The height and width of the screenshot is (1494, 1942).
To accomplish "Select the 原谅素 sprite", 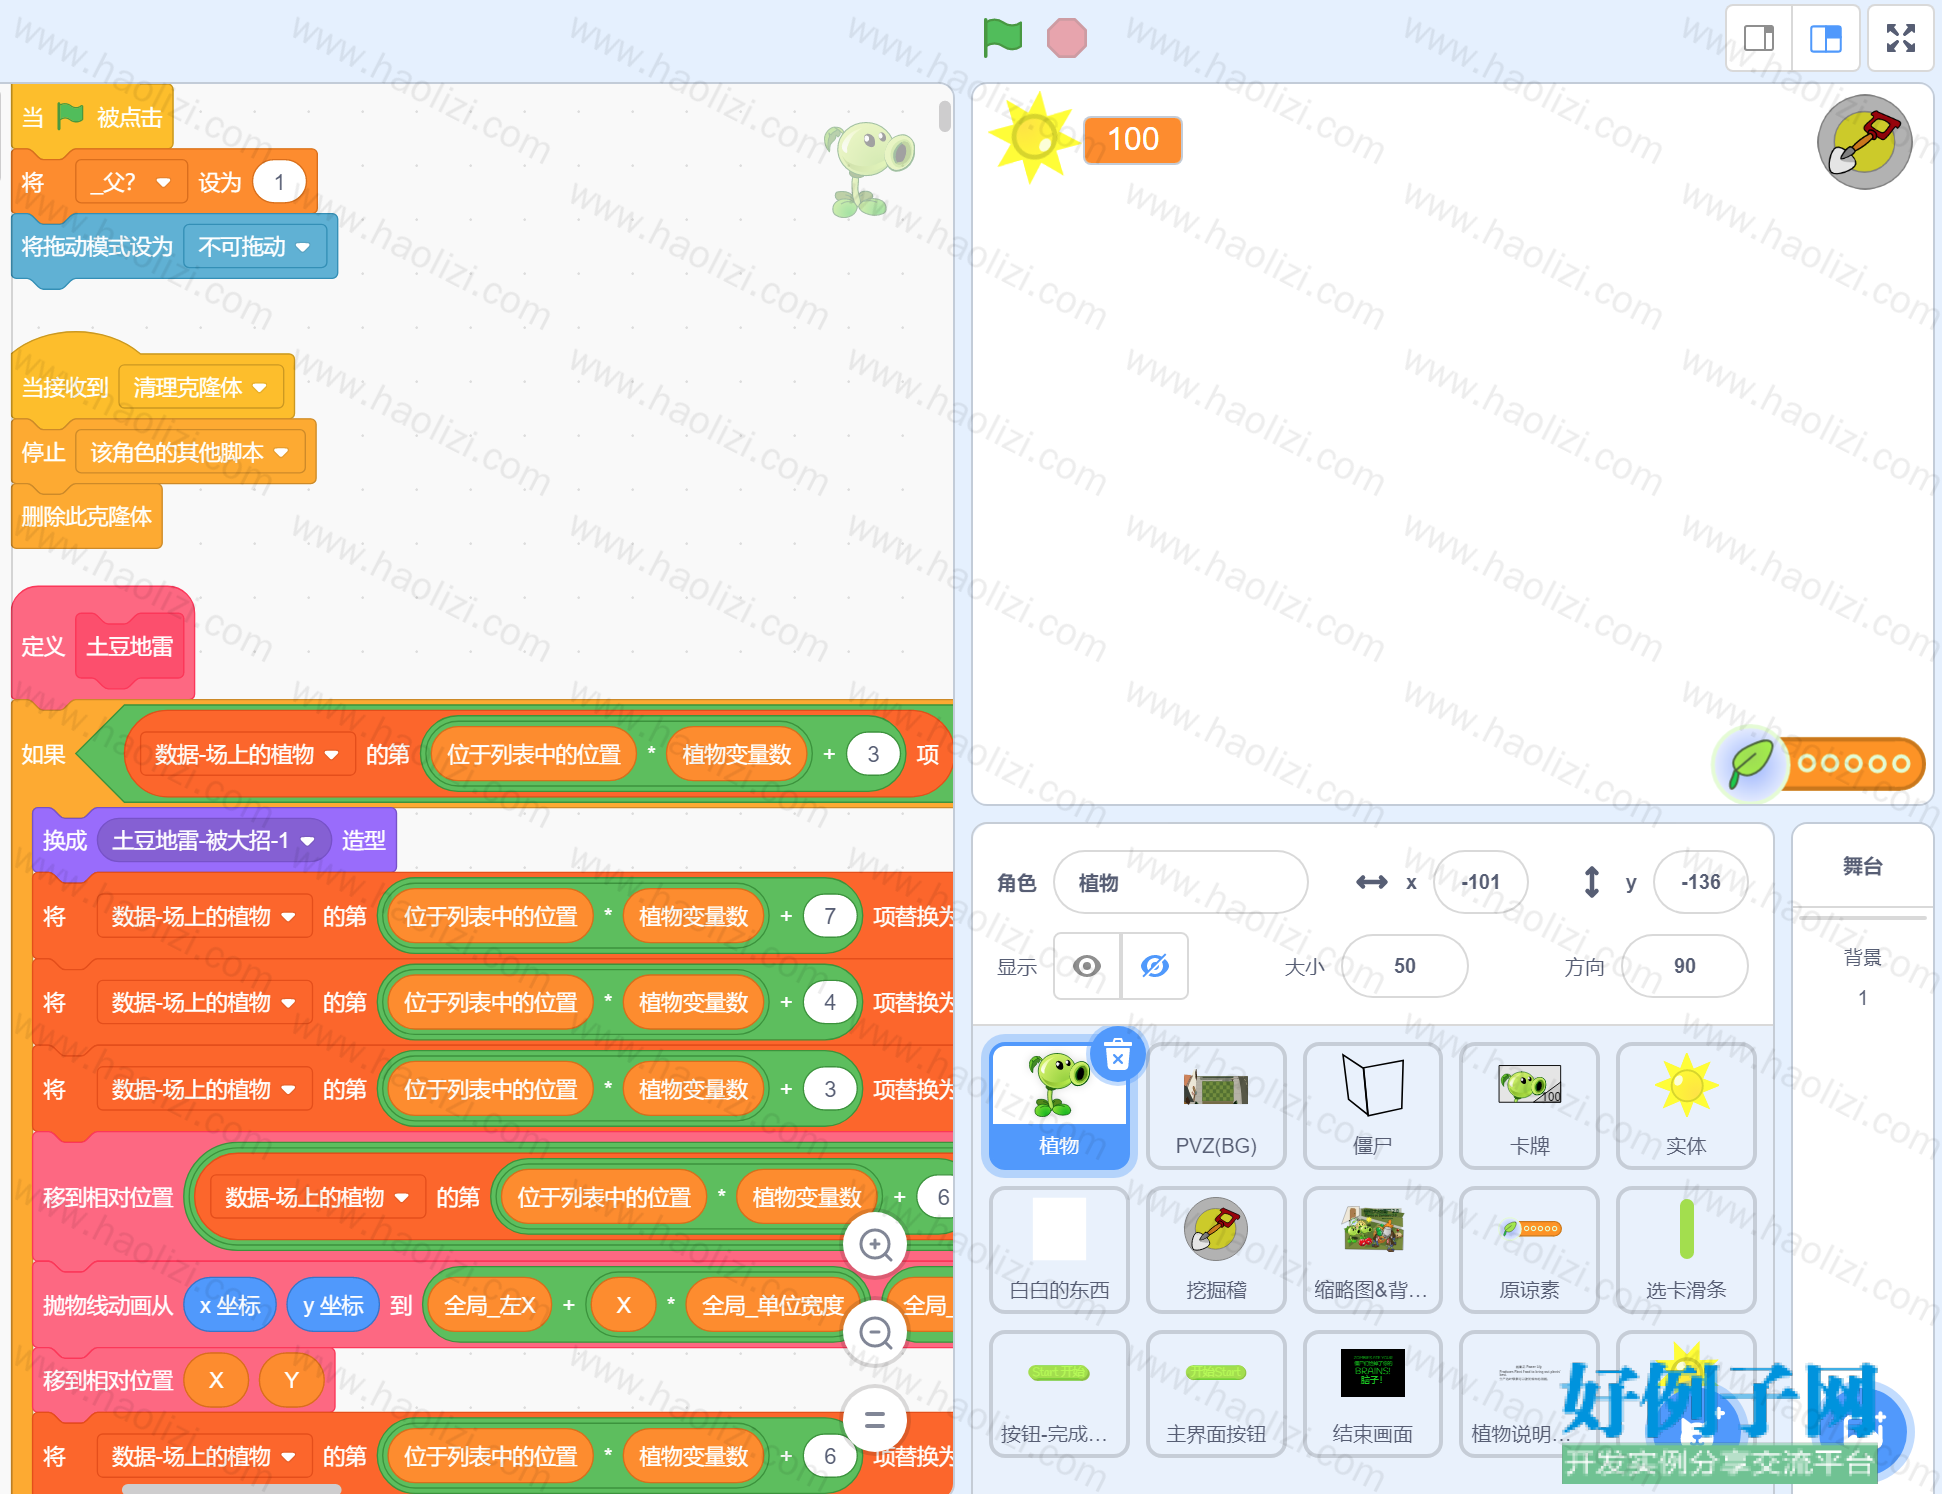I will [1529, 1250].
